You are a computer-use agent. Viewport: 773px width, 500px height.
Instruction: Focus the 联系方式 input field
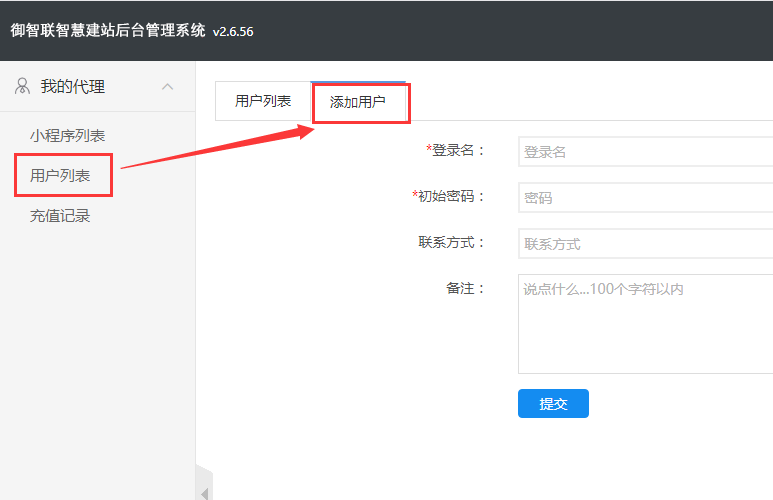pyautogui.click(x=645, y=243)
